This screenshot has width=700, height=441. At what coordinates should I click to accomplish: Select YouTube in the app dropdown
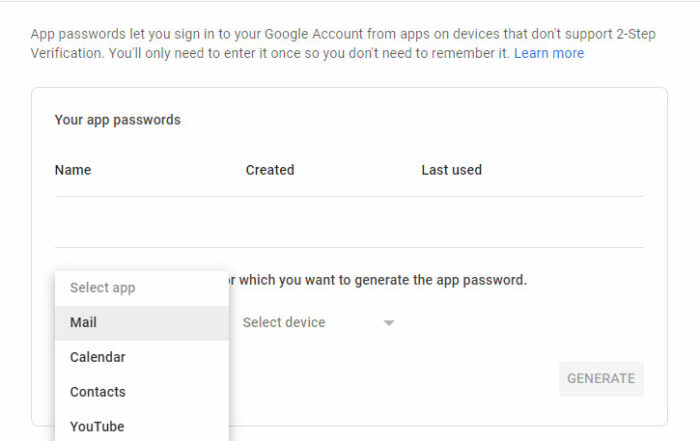(142, 426)
